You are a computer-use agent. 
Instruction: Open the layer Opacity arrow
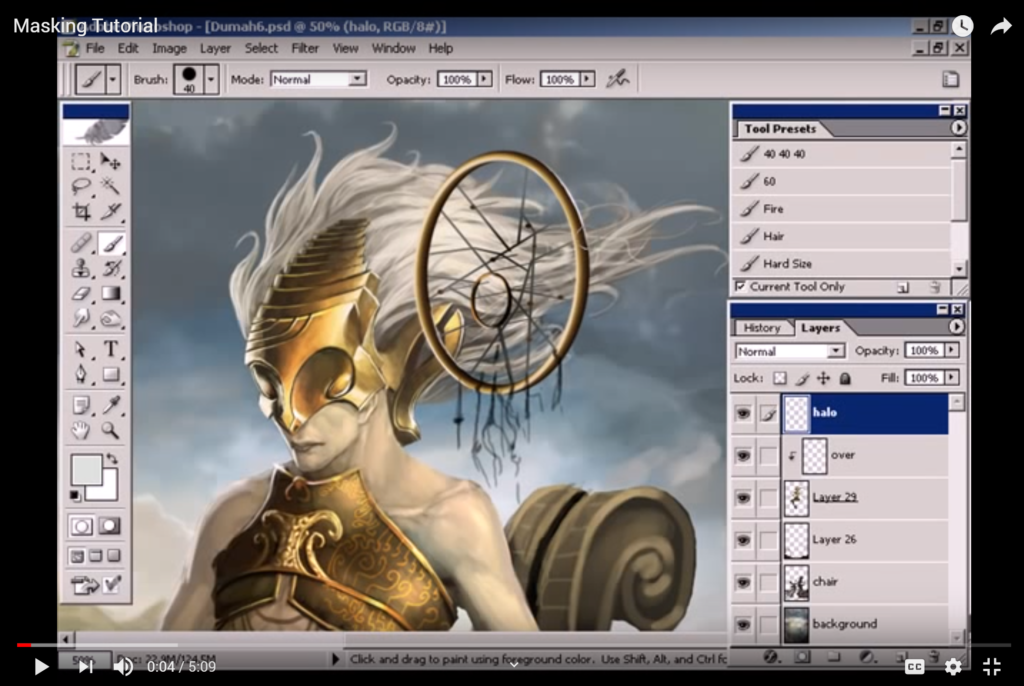tap(952, 351)
